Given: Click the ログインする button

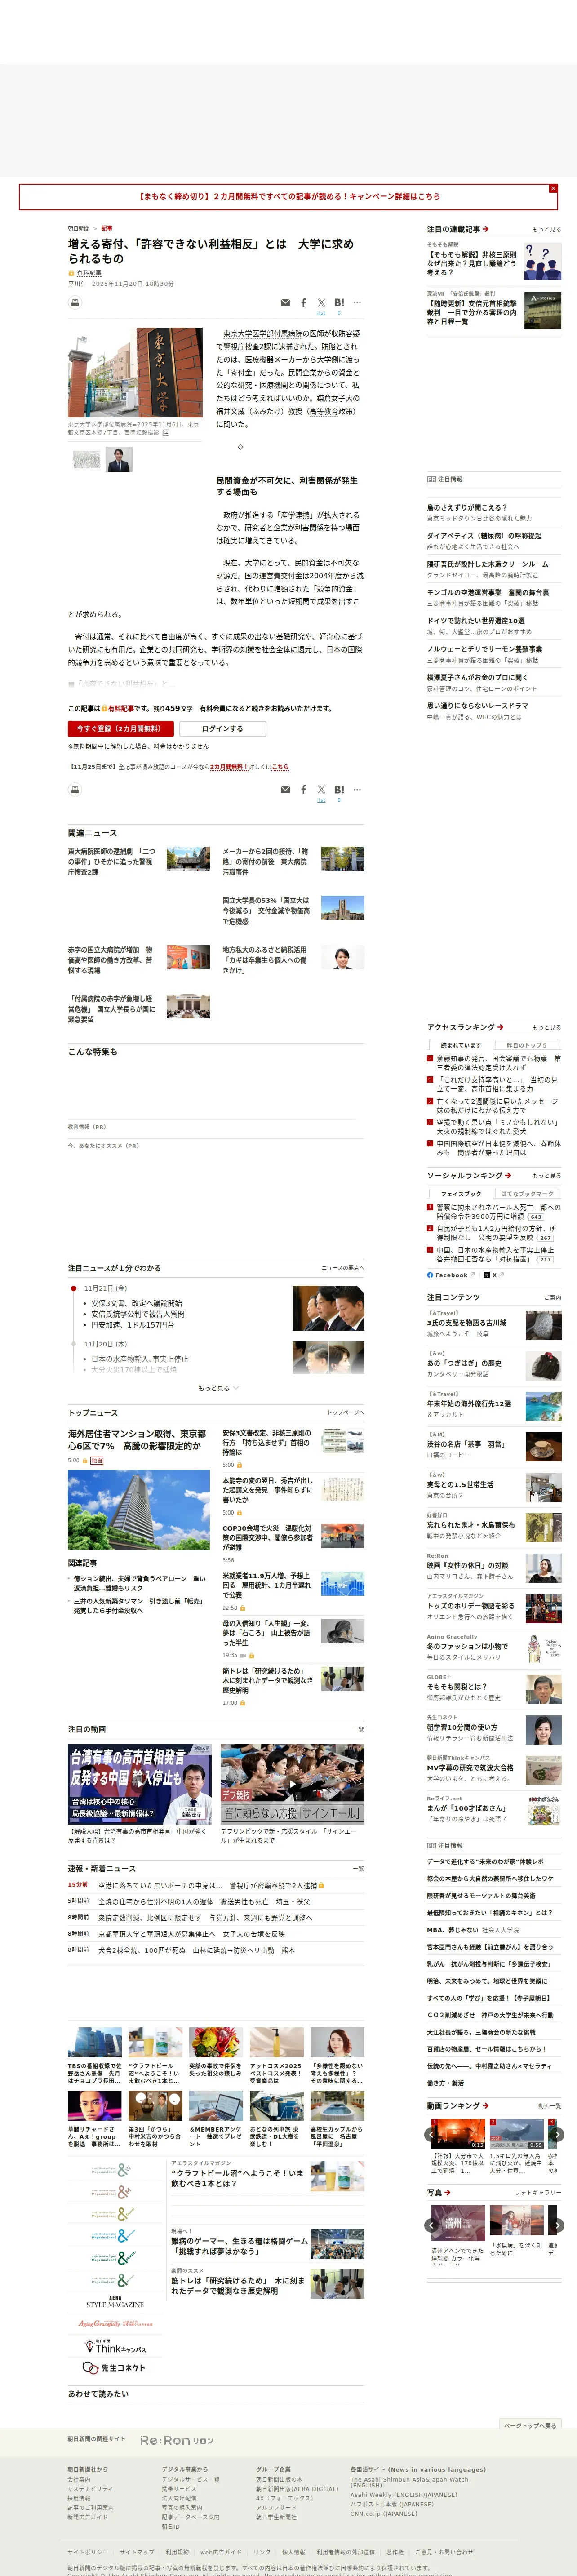Looking at the screenshot, I should coord(222,728).
